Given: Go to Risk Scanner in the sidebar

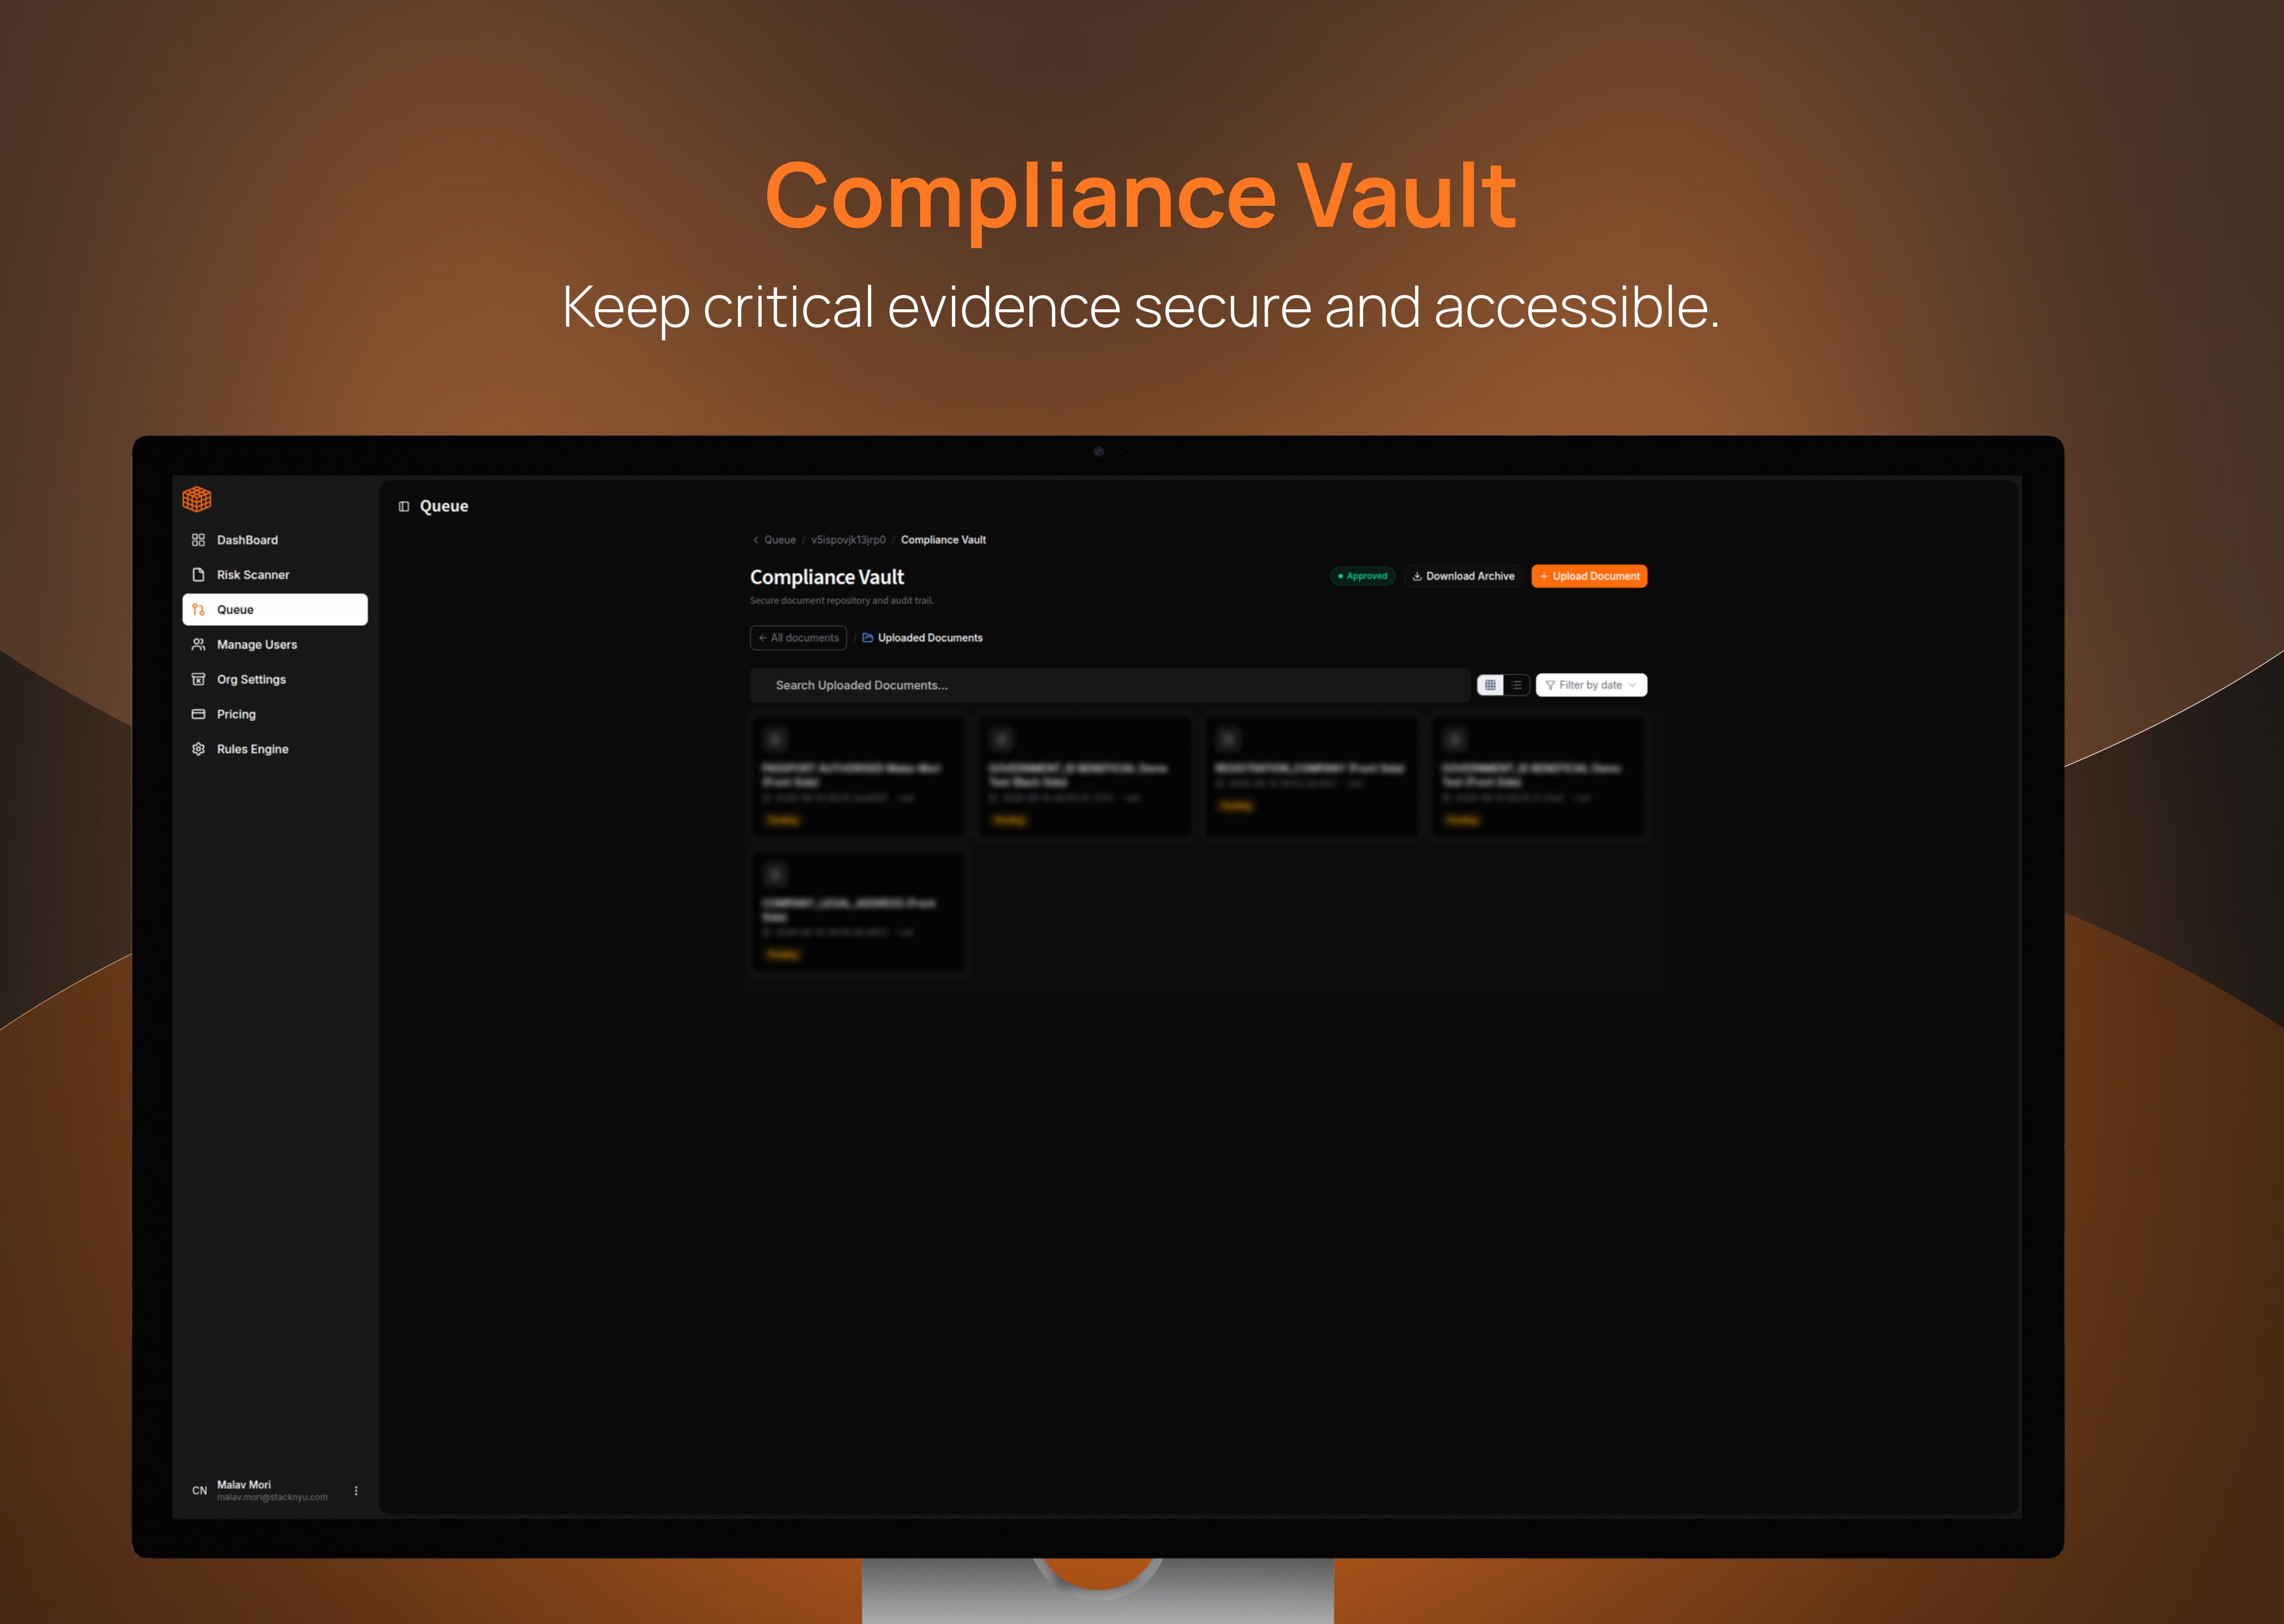Looking at the screenshot, I should click(x=275, y=575).
